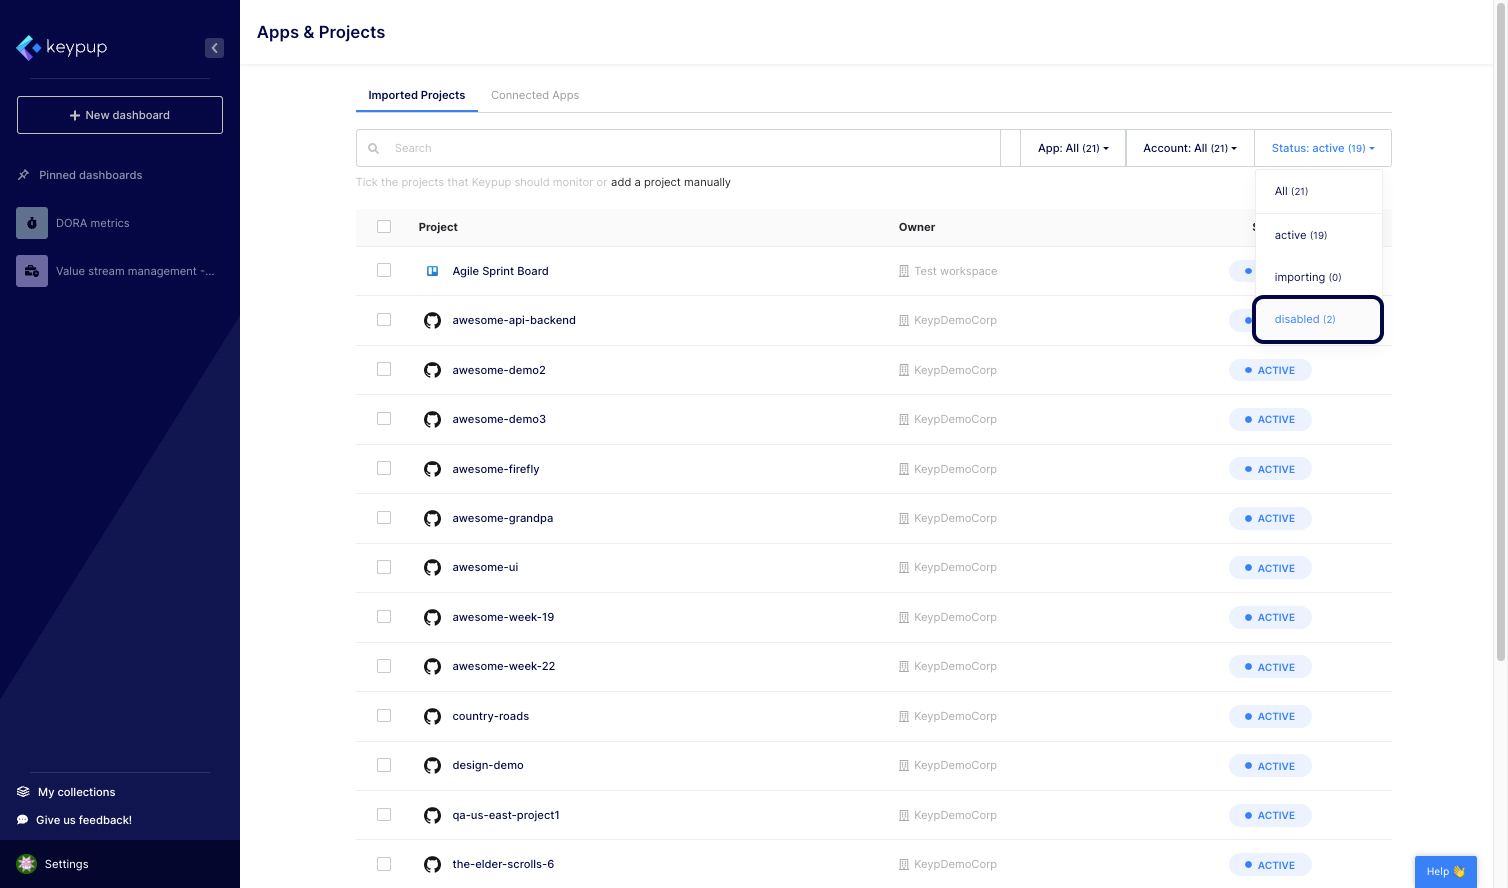Tick the checkbox for design-demo
The width and height of the screenshot is (1508, 888).
[x=384, y=764]
